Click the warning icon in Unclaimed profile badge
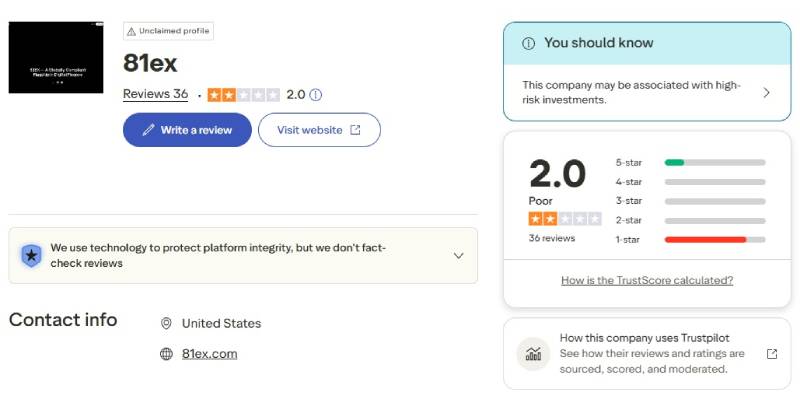Screen dimensions: 800x403 131,32
